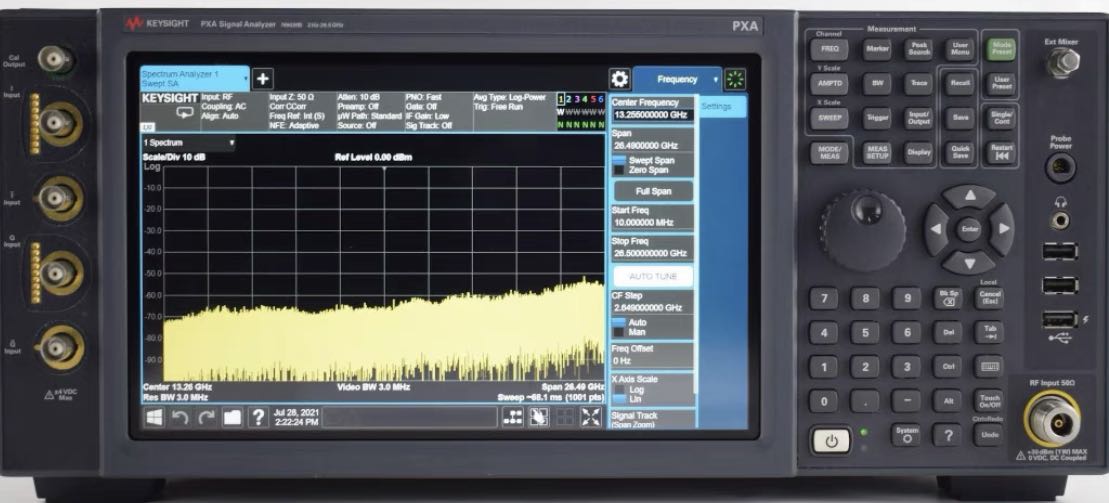Open Windows Start menu icon
Viewport: 1109px width, 503px height.
[x=154, y=418]
